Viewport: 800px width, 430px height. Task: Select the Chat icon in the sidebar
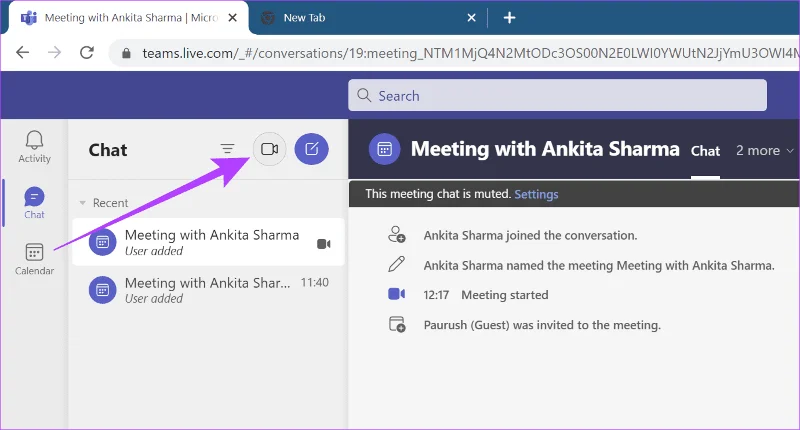[34, 203]
